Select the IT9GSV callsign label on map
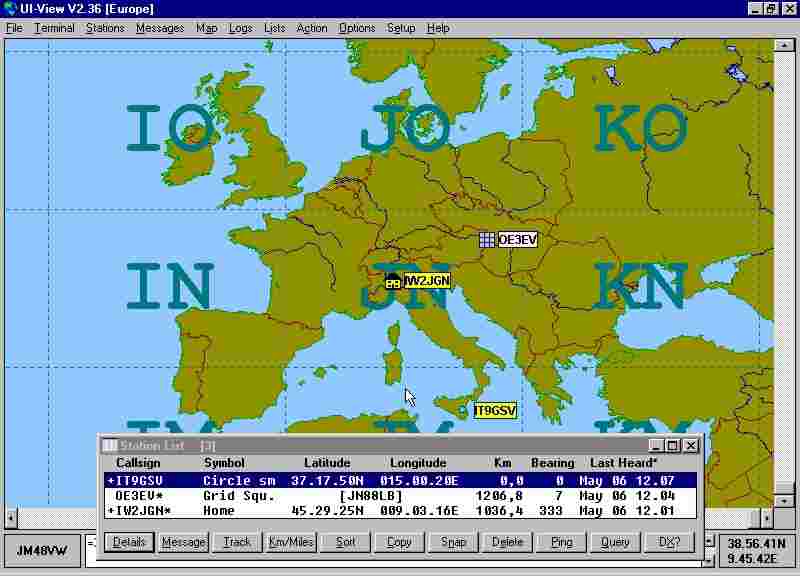 pyautogui.click(x=495, y=411)
